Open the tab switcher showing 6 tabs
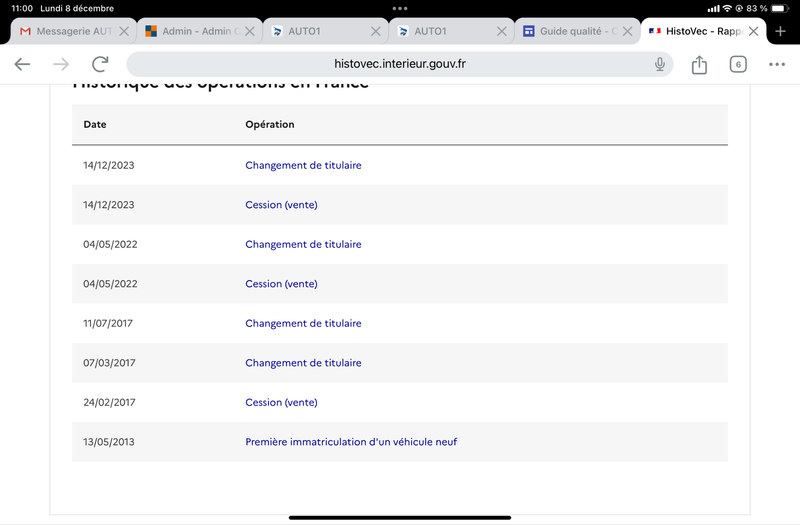This screenshot has width=800, height=525. click(737, 65)
